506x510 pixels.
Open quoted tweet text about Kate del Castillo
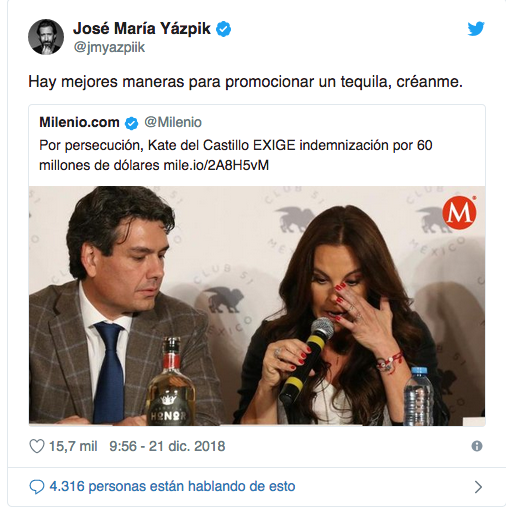[236, 155]
